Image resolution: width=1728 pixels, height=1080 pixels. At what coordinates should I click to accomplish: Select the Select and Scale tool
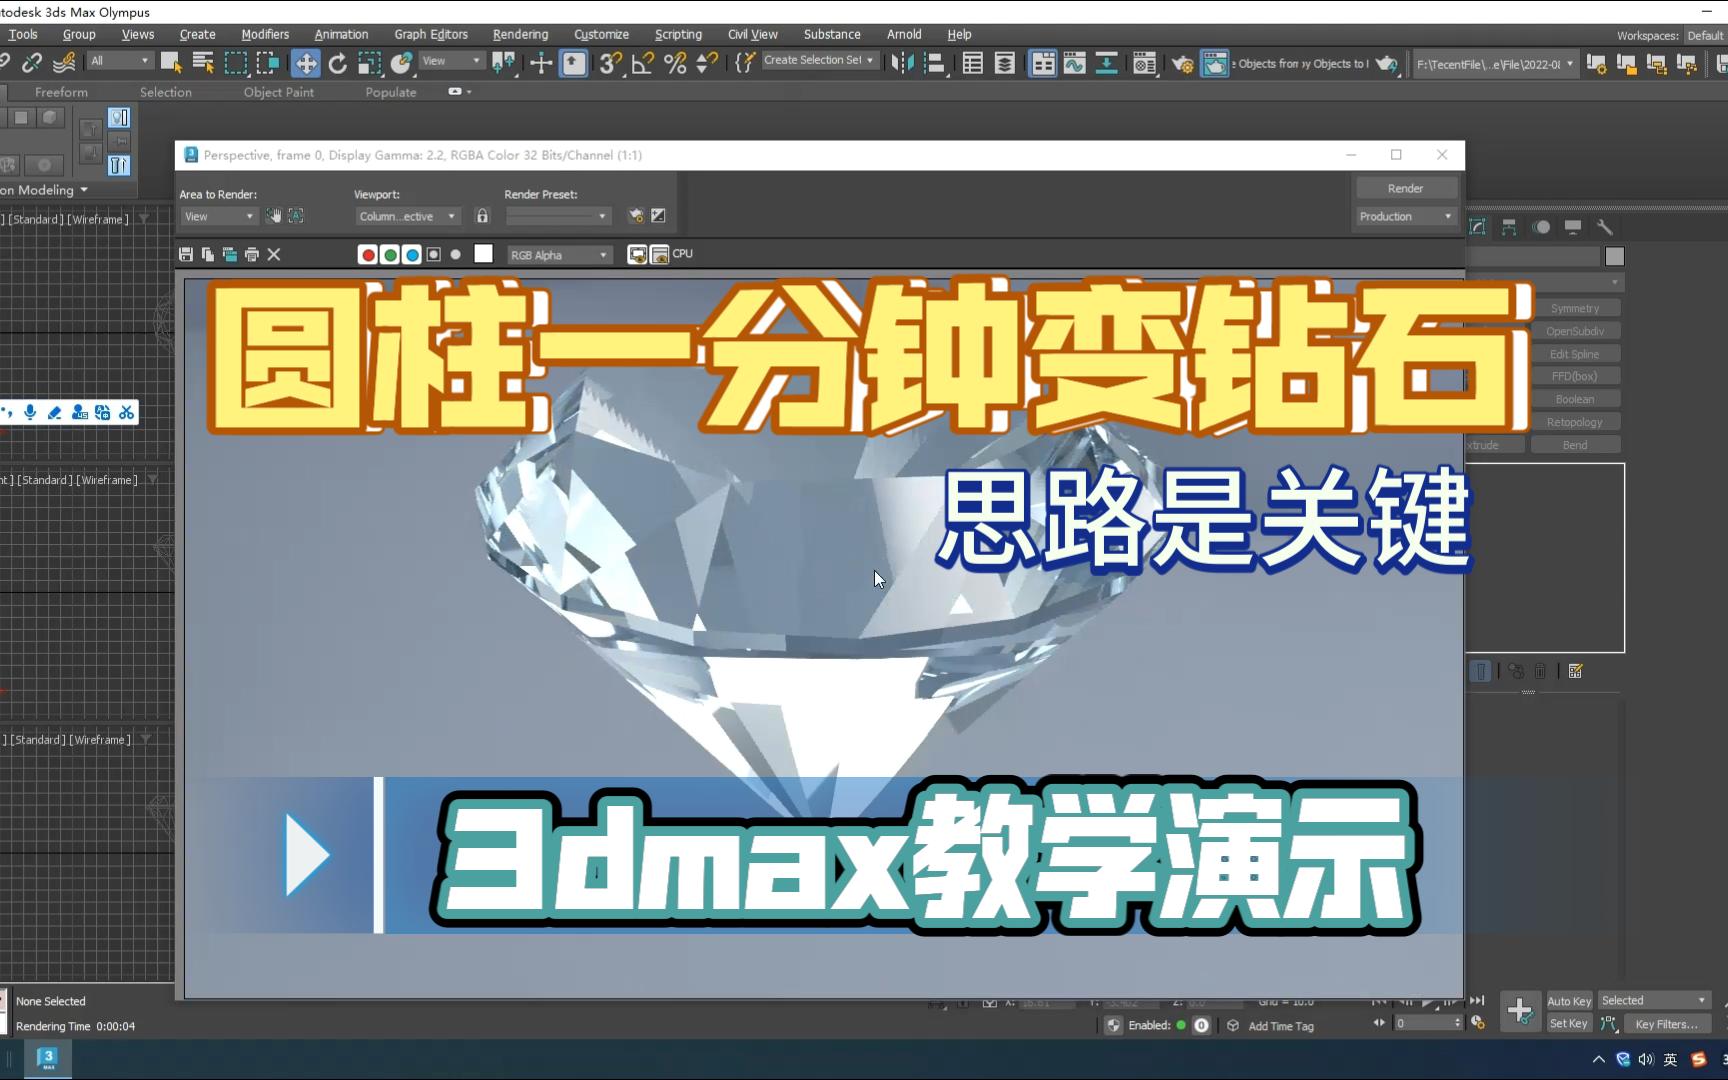(x=370, y=64)
